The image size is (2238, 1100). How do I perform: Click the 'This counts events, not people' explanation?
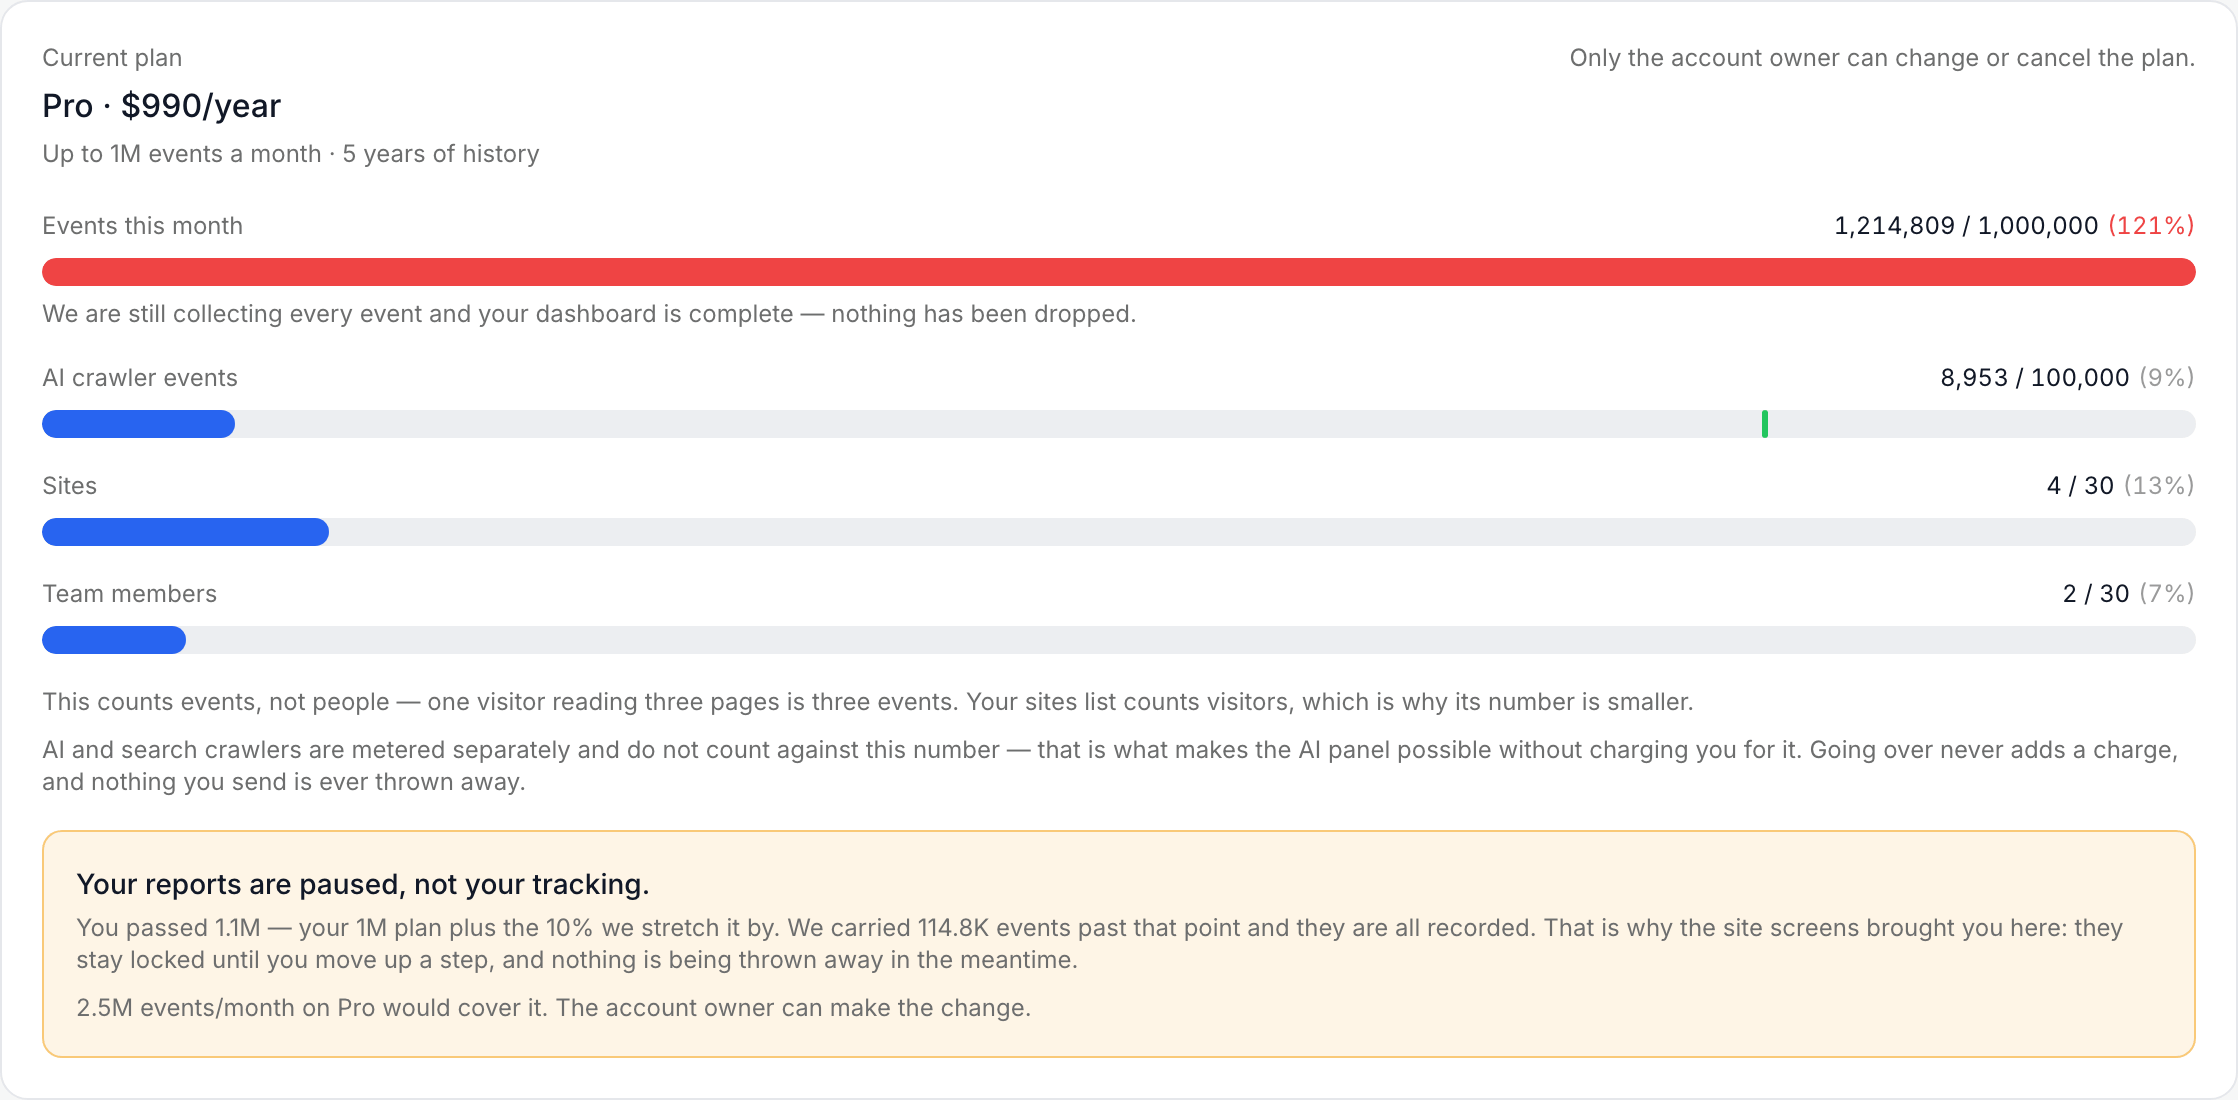tap(868, 702)
